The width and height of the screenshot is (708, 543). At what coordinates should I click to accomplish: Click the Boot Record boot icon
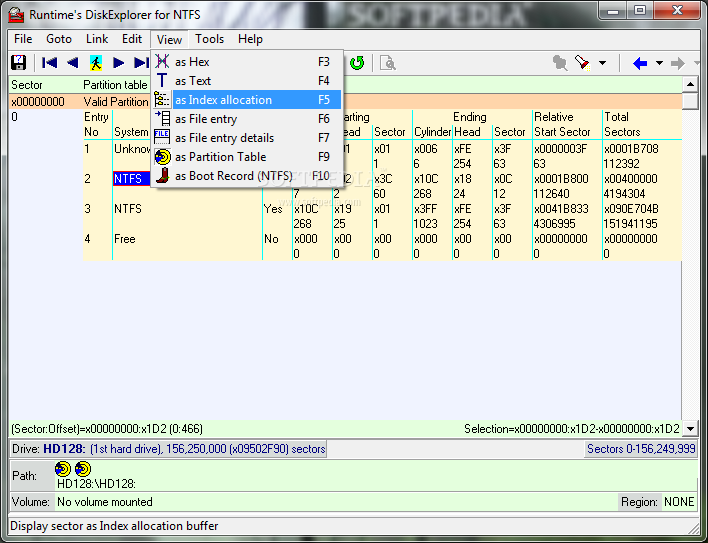coord(162,175)
